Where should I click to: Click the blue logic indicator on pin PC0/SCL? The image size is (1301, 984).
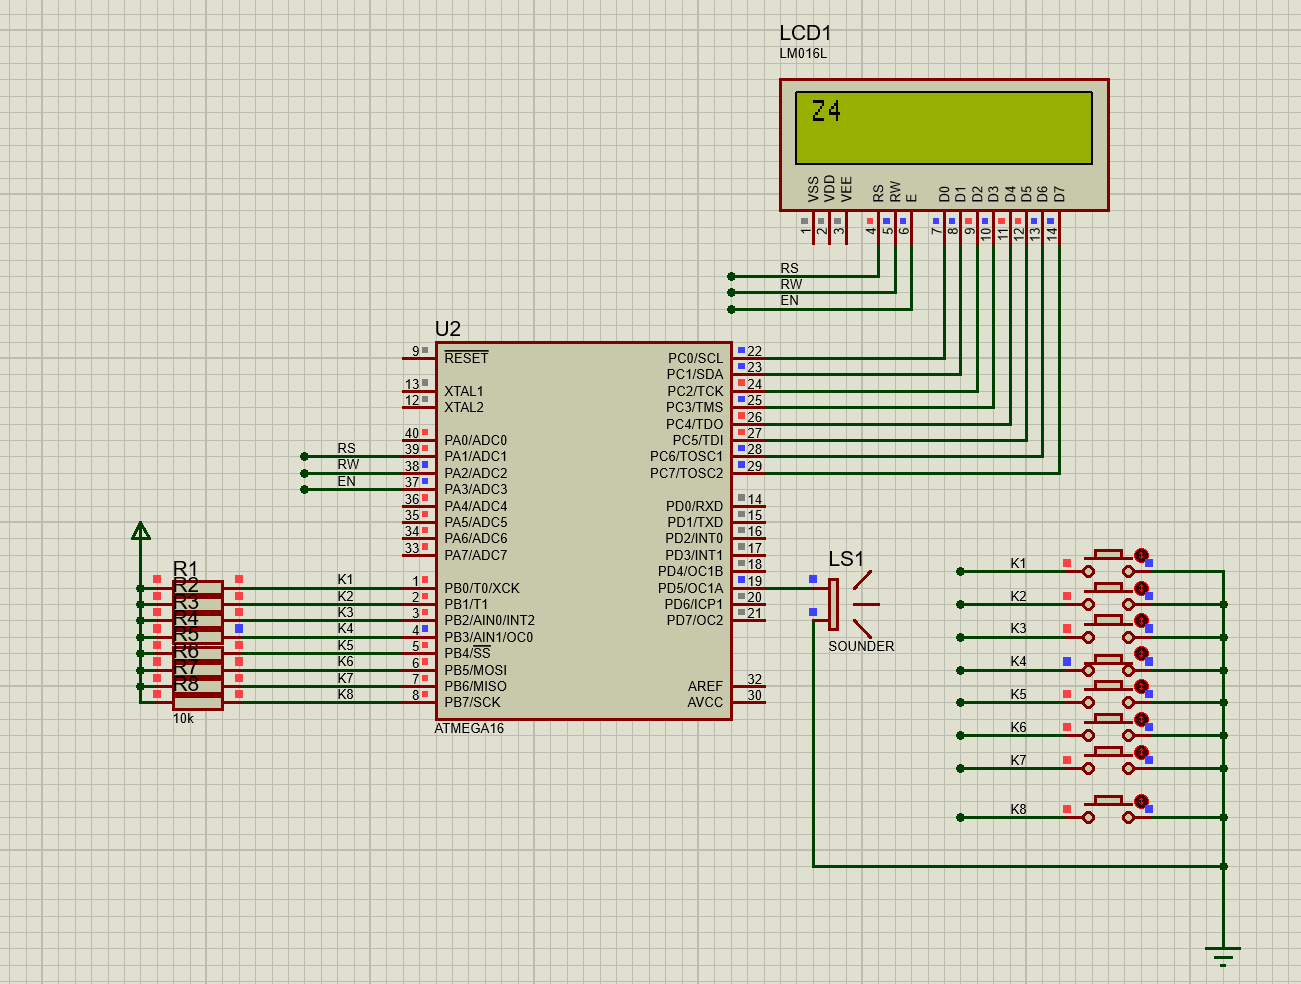tap(740, 352)
